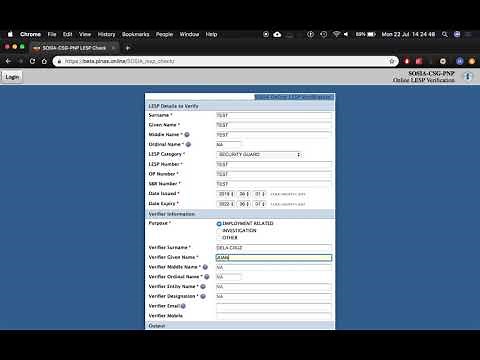Click the white circular extension icon
480x360 pixels.
pos(443,61)
